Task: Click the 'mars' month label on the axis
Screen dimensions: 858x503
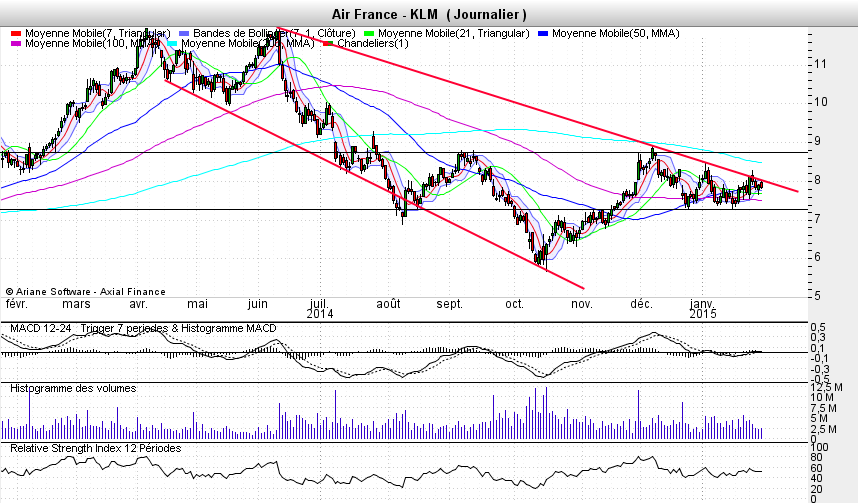Action: point(76,304)
